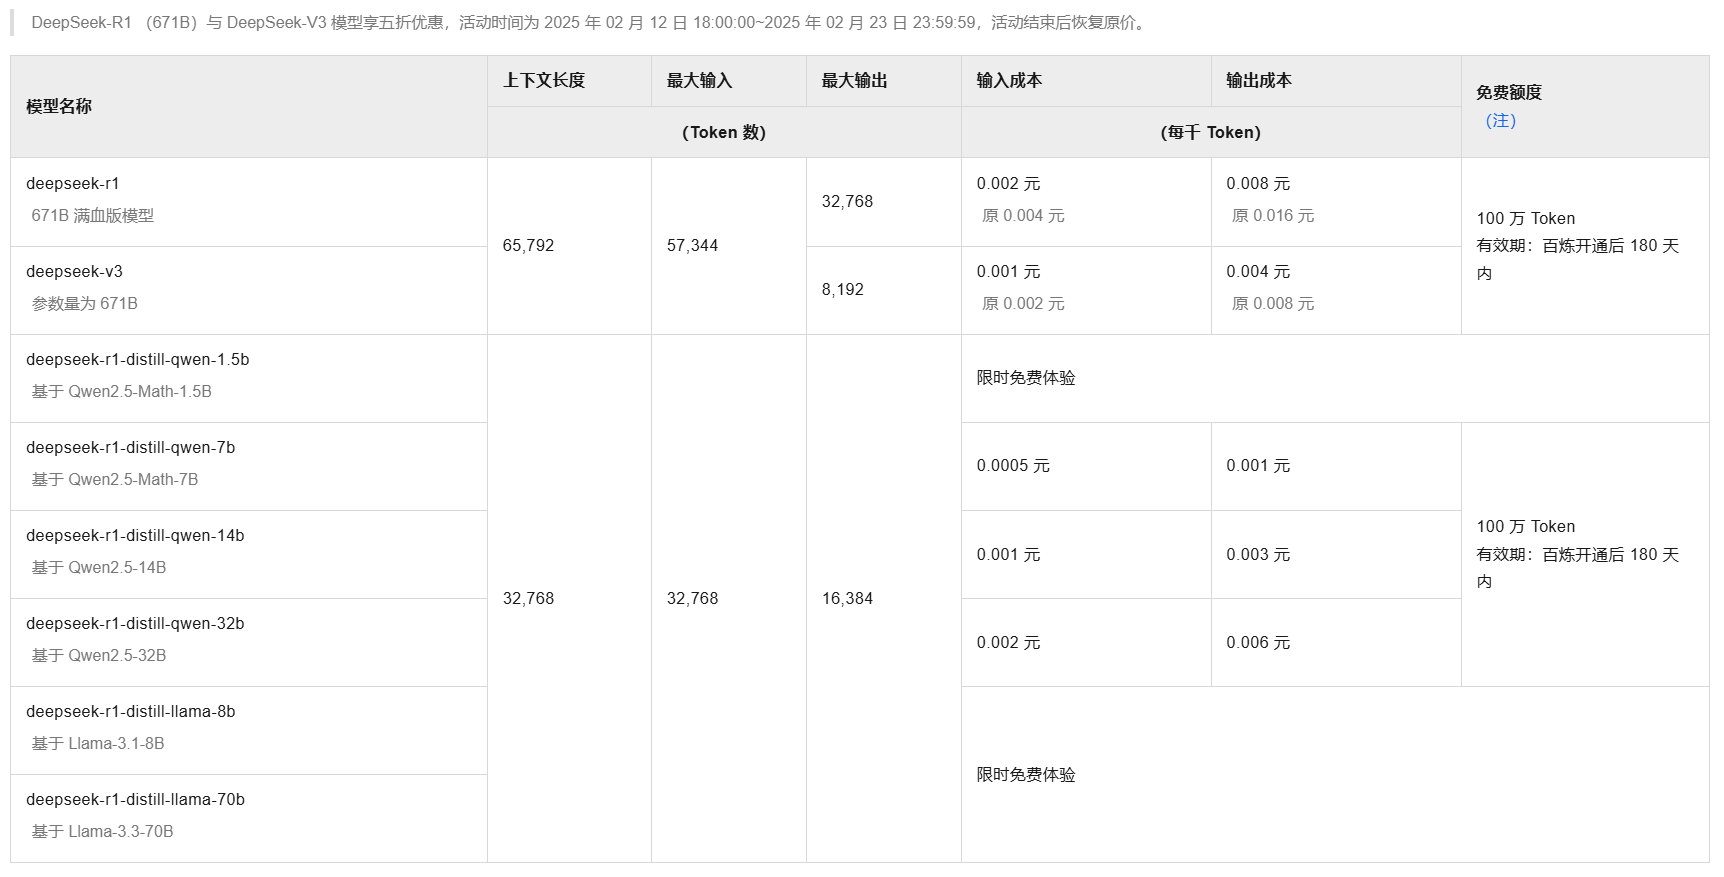
Task: Click qwen-32b input cost 0.002 元
Action: (1008, 642)
